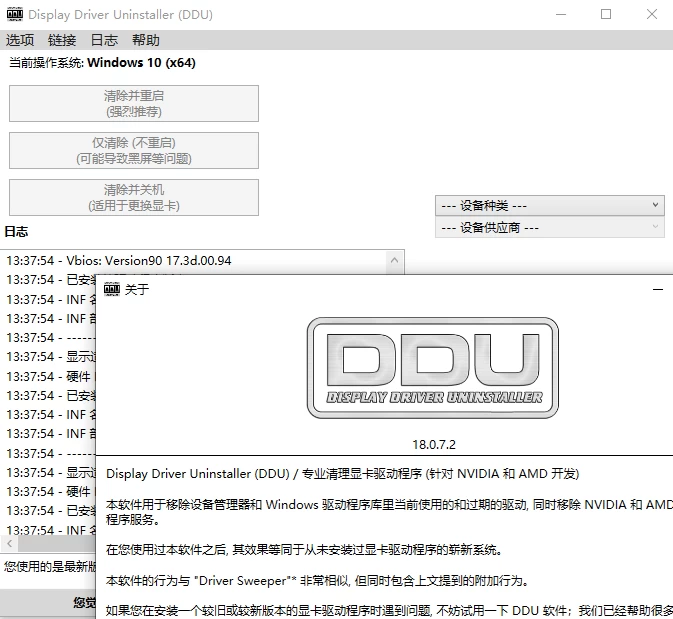Open the 选项 menu
This screenshot has width=673, height=619.
click(20, 40)
